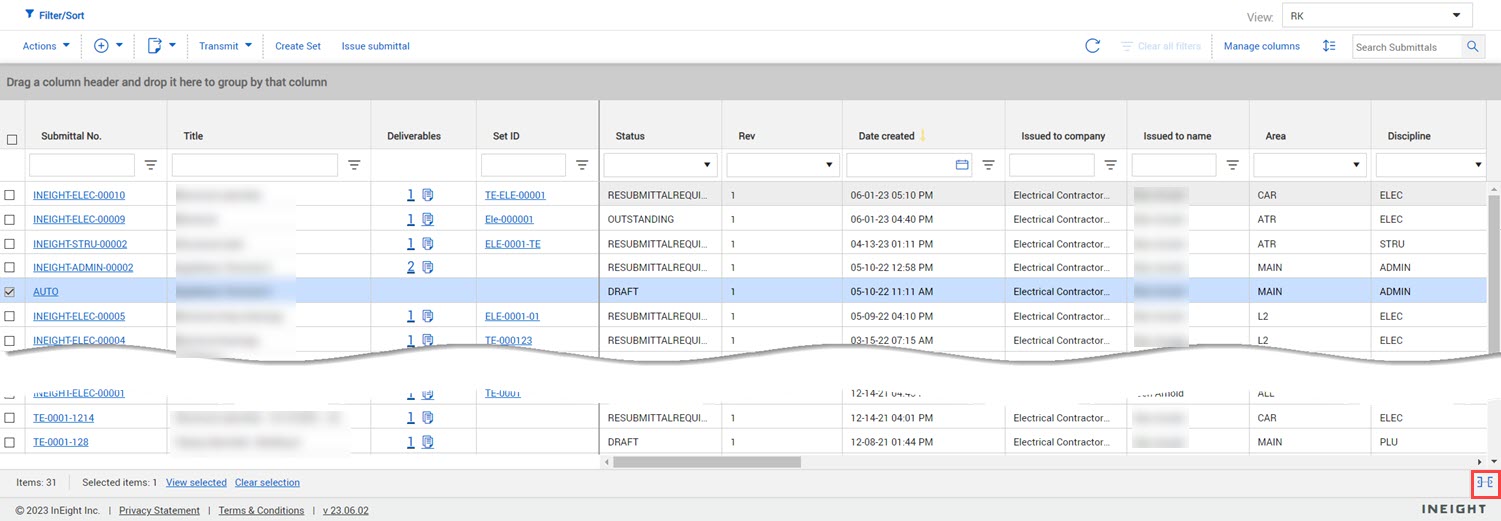The height and width of the screenshot is (521, 1501).
Task: Click the row height adjustment icon
Action: click(1329, 46)
